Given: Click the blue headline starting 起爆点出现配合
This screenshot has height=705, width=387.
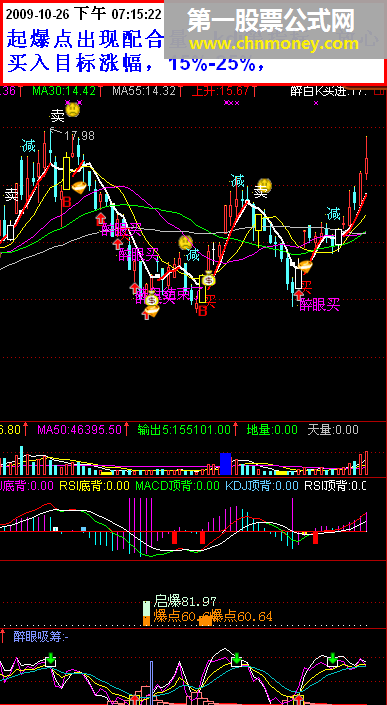Looking at the screenshot, I should pos(85,40).
